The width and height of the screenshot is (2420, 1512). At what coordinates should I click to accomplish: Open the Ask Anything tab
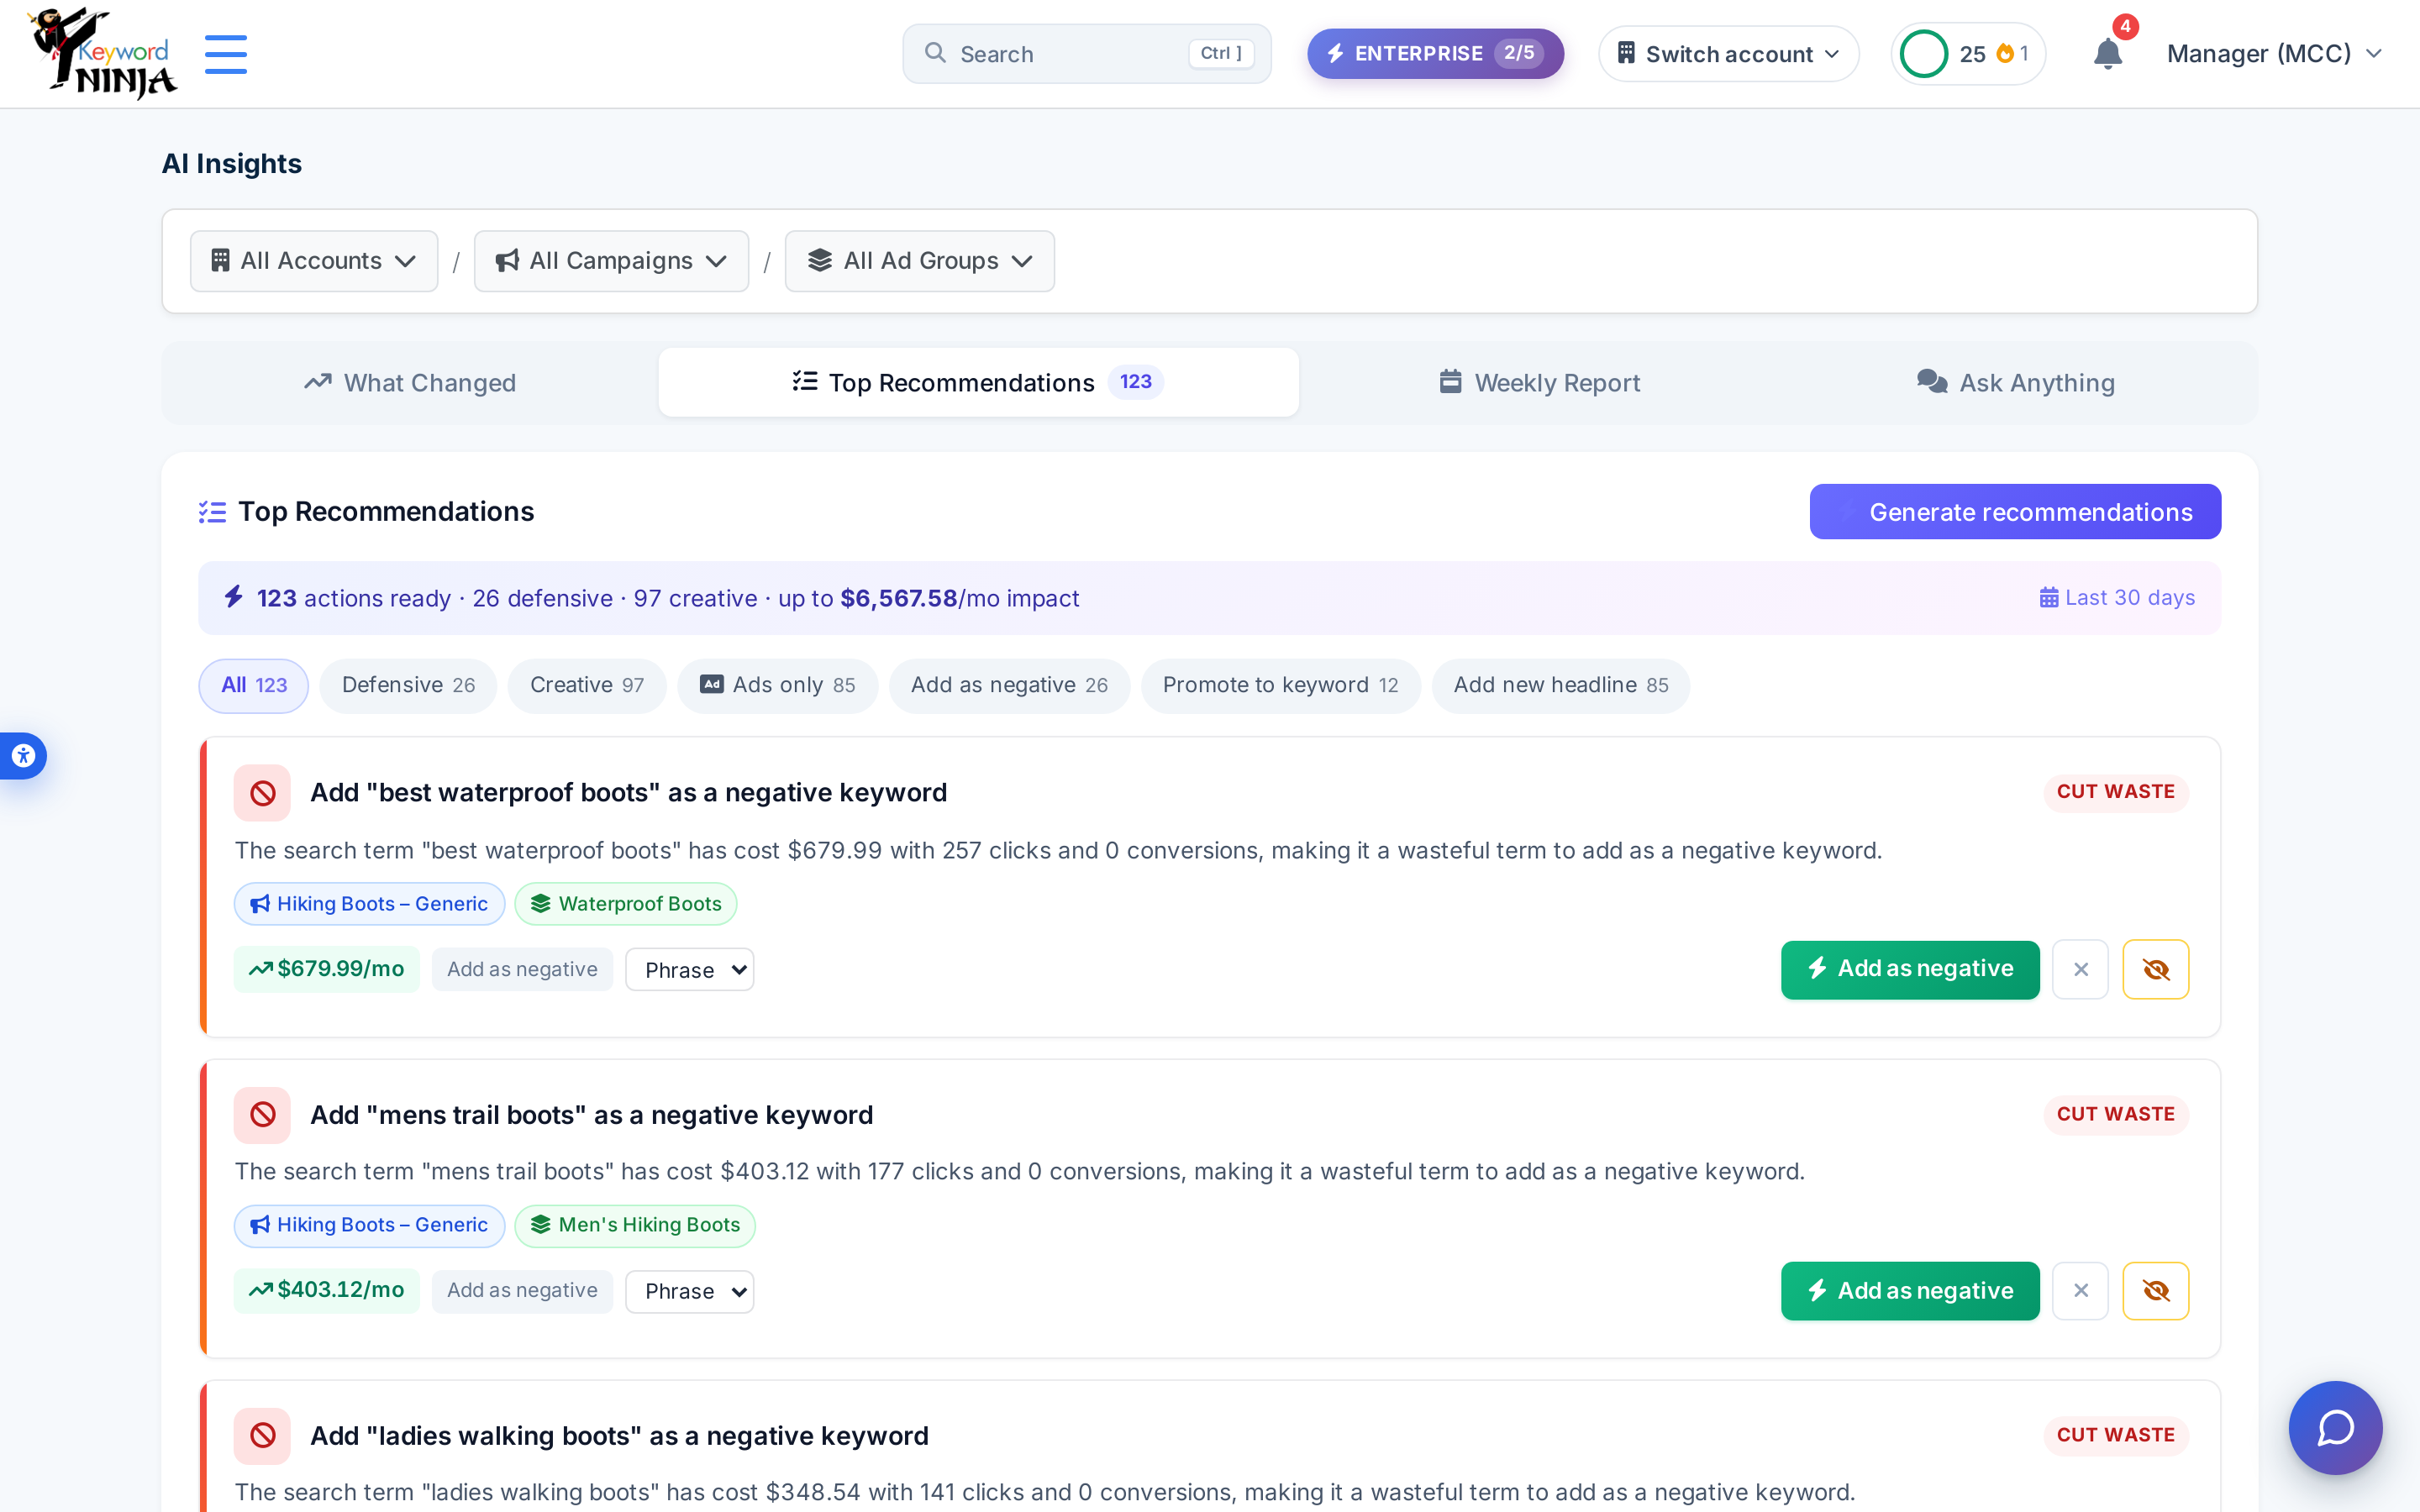[x=2016, y=383]
